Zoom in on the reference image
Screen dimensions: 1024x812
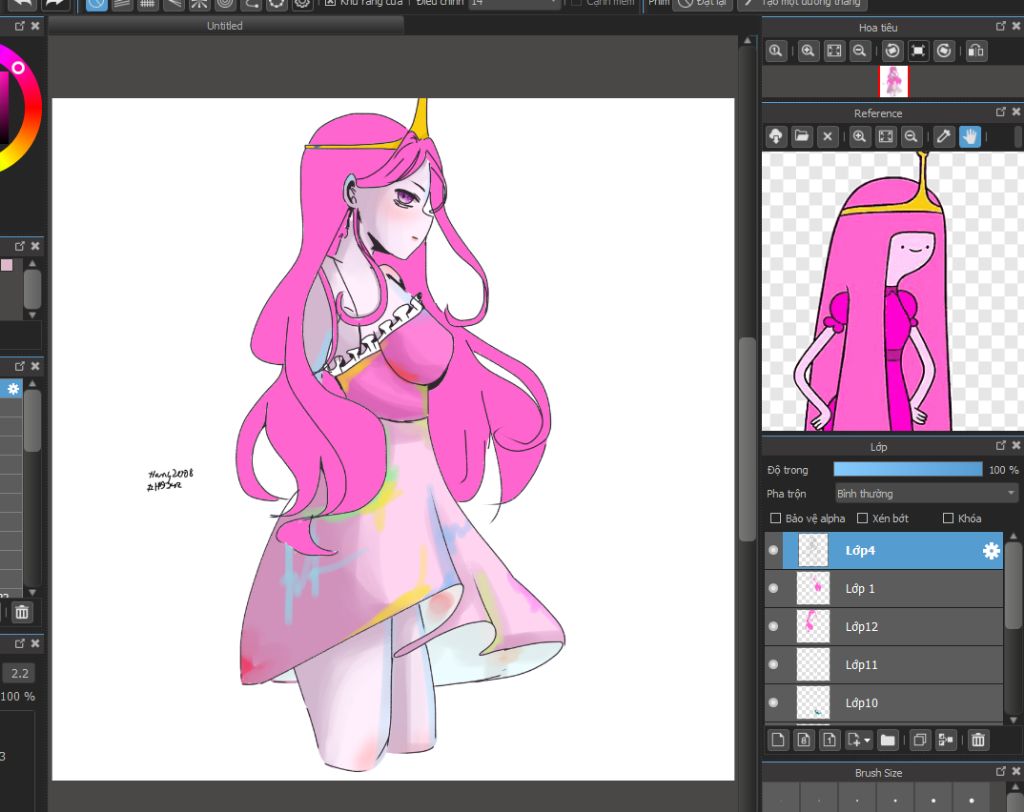click(x=859, y=137)
